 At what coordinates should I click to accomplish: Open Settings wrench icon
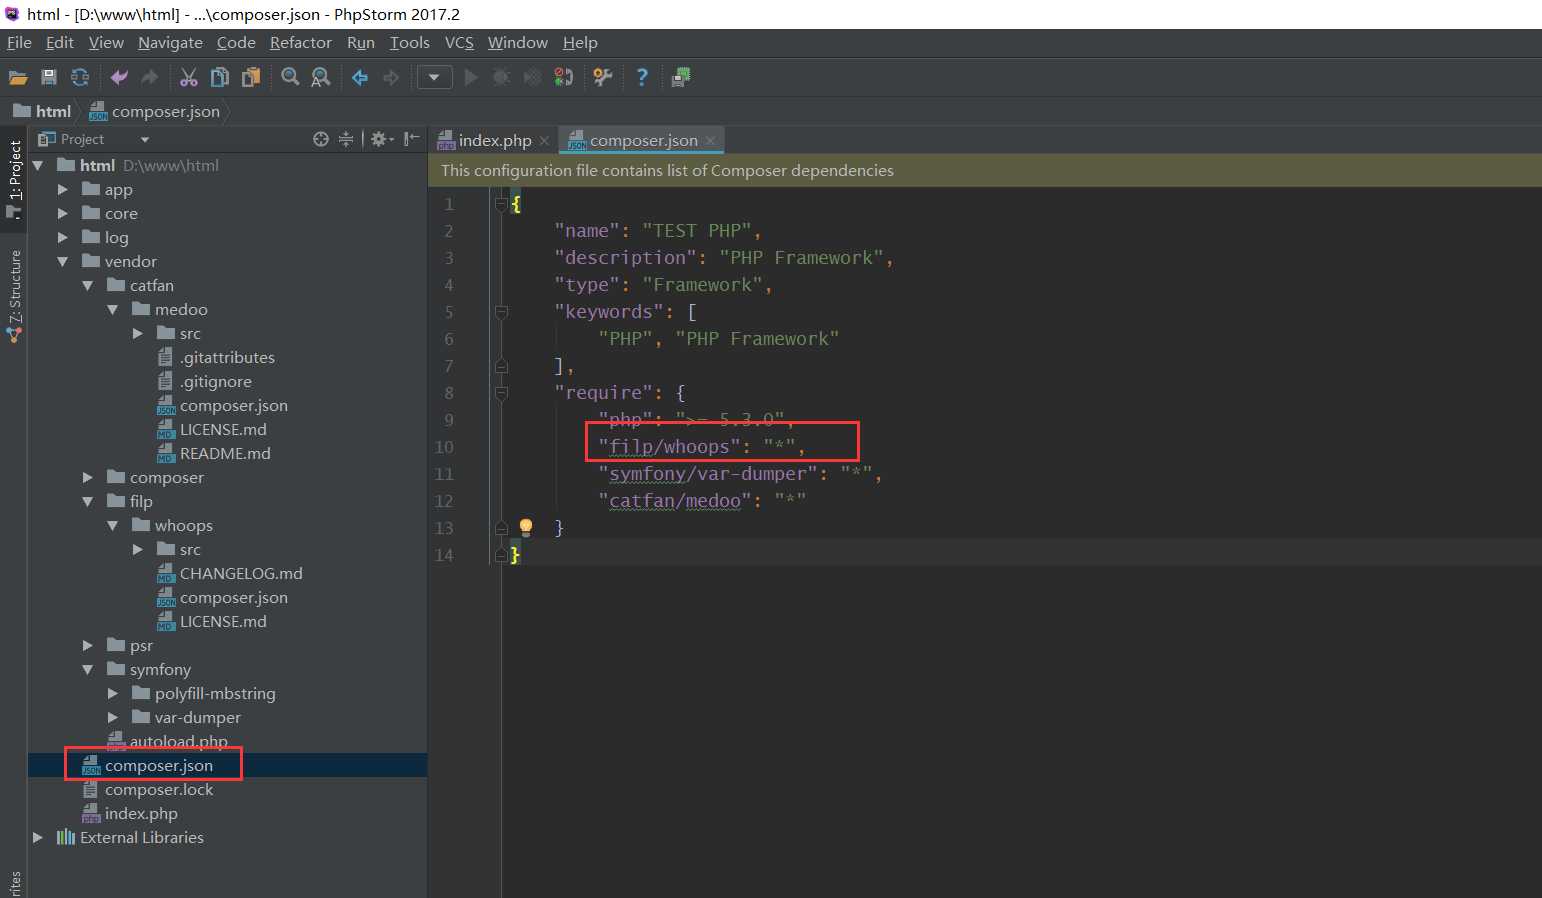(603, 77)
